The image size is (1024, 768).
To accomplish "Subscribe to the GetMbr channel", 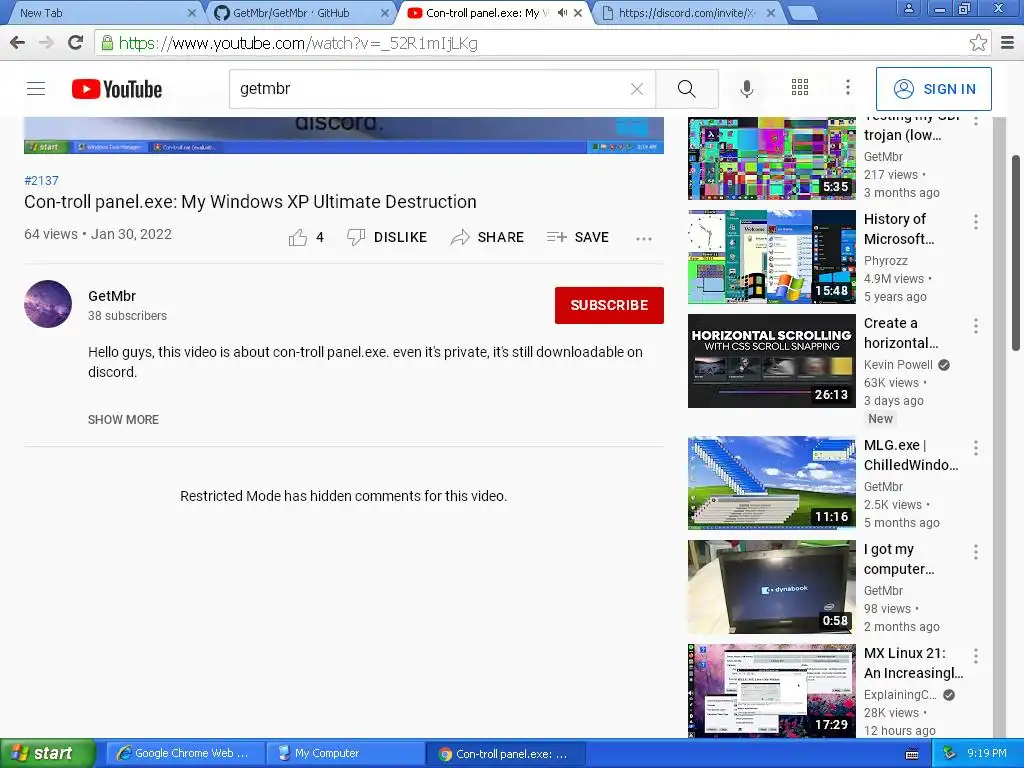I will pyautogui.click(x=609, y=305).
